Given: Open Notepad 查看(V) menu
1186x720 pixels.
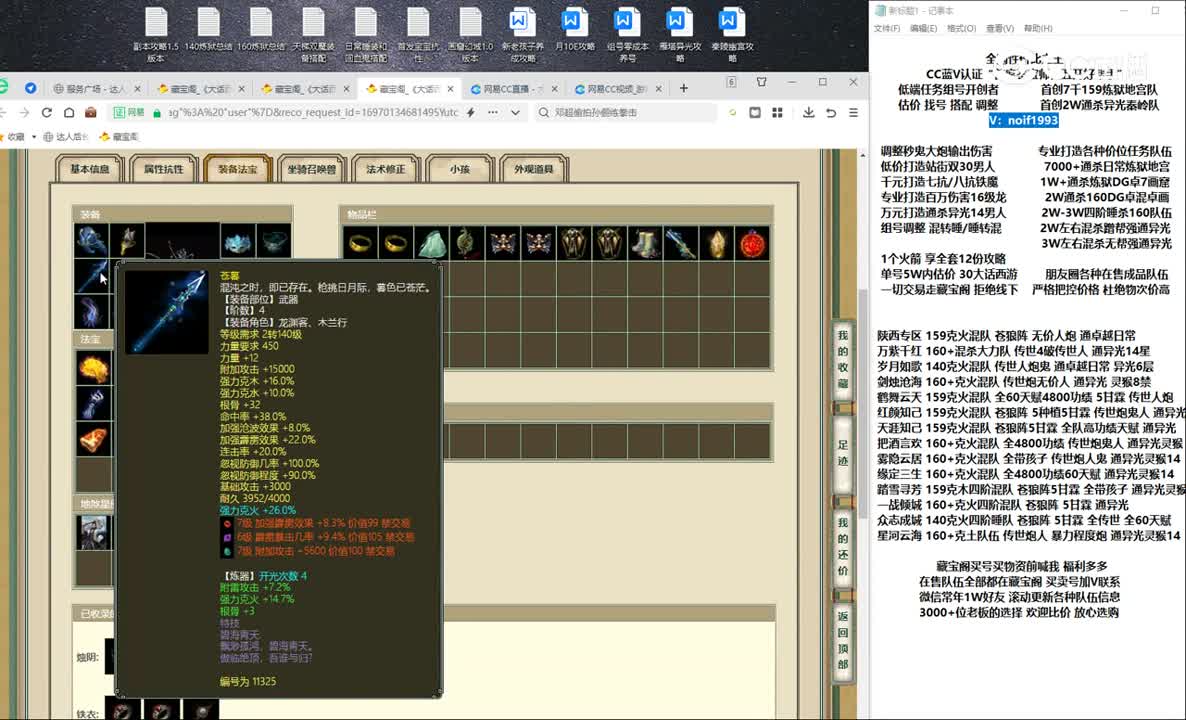Looking at the screenshot, I should tap(1000, 29).
